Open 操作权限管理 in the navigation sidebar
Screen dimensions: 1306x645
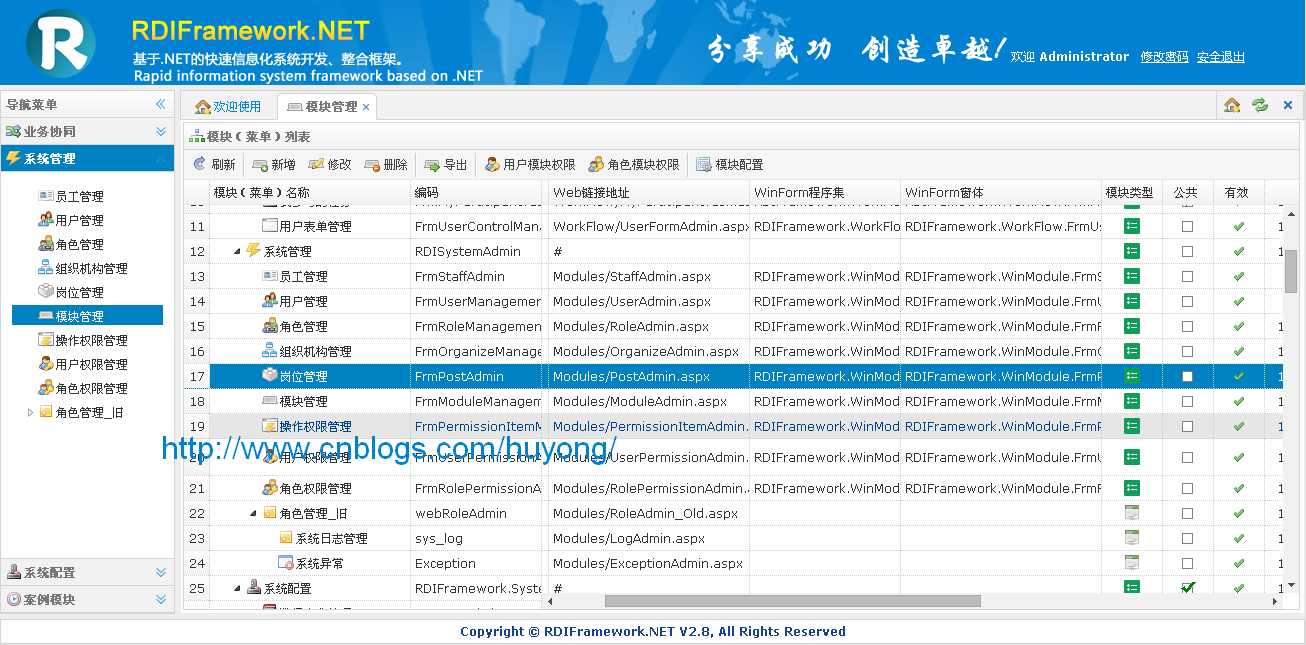pos(83,340)
